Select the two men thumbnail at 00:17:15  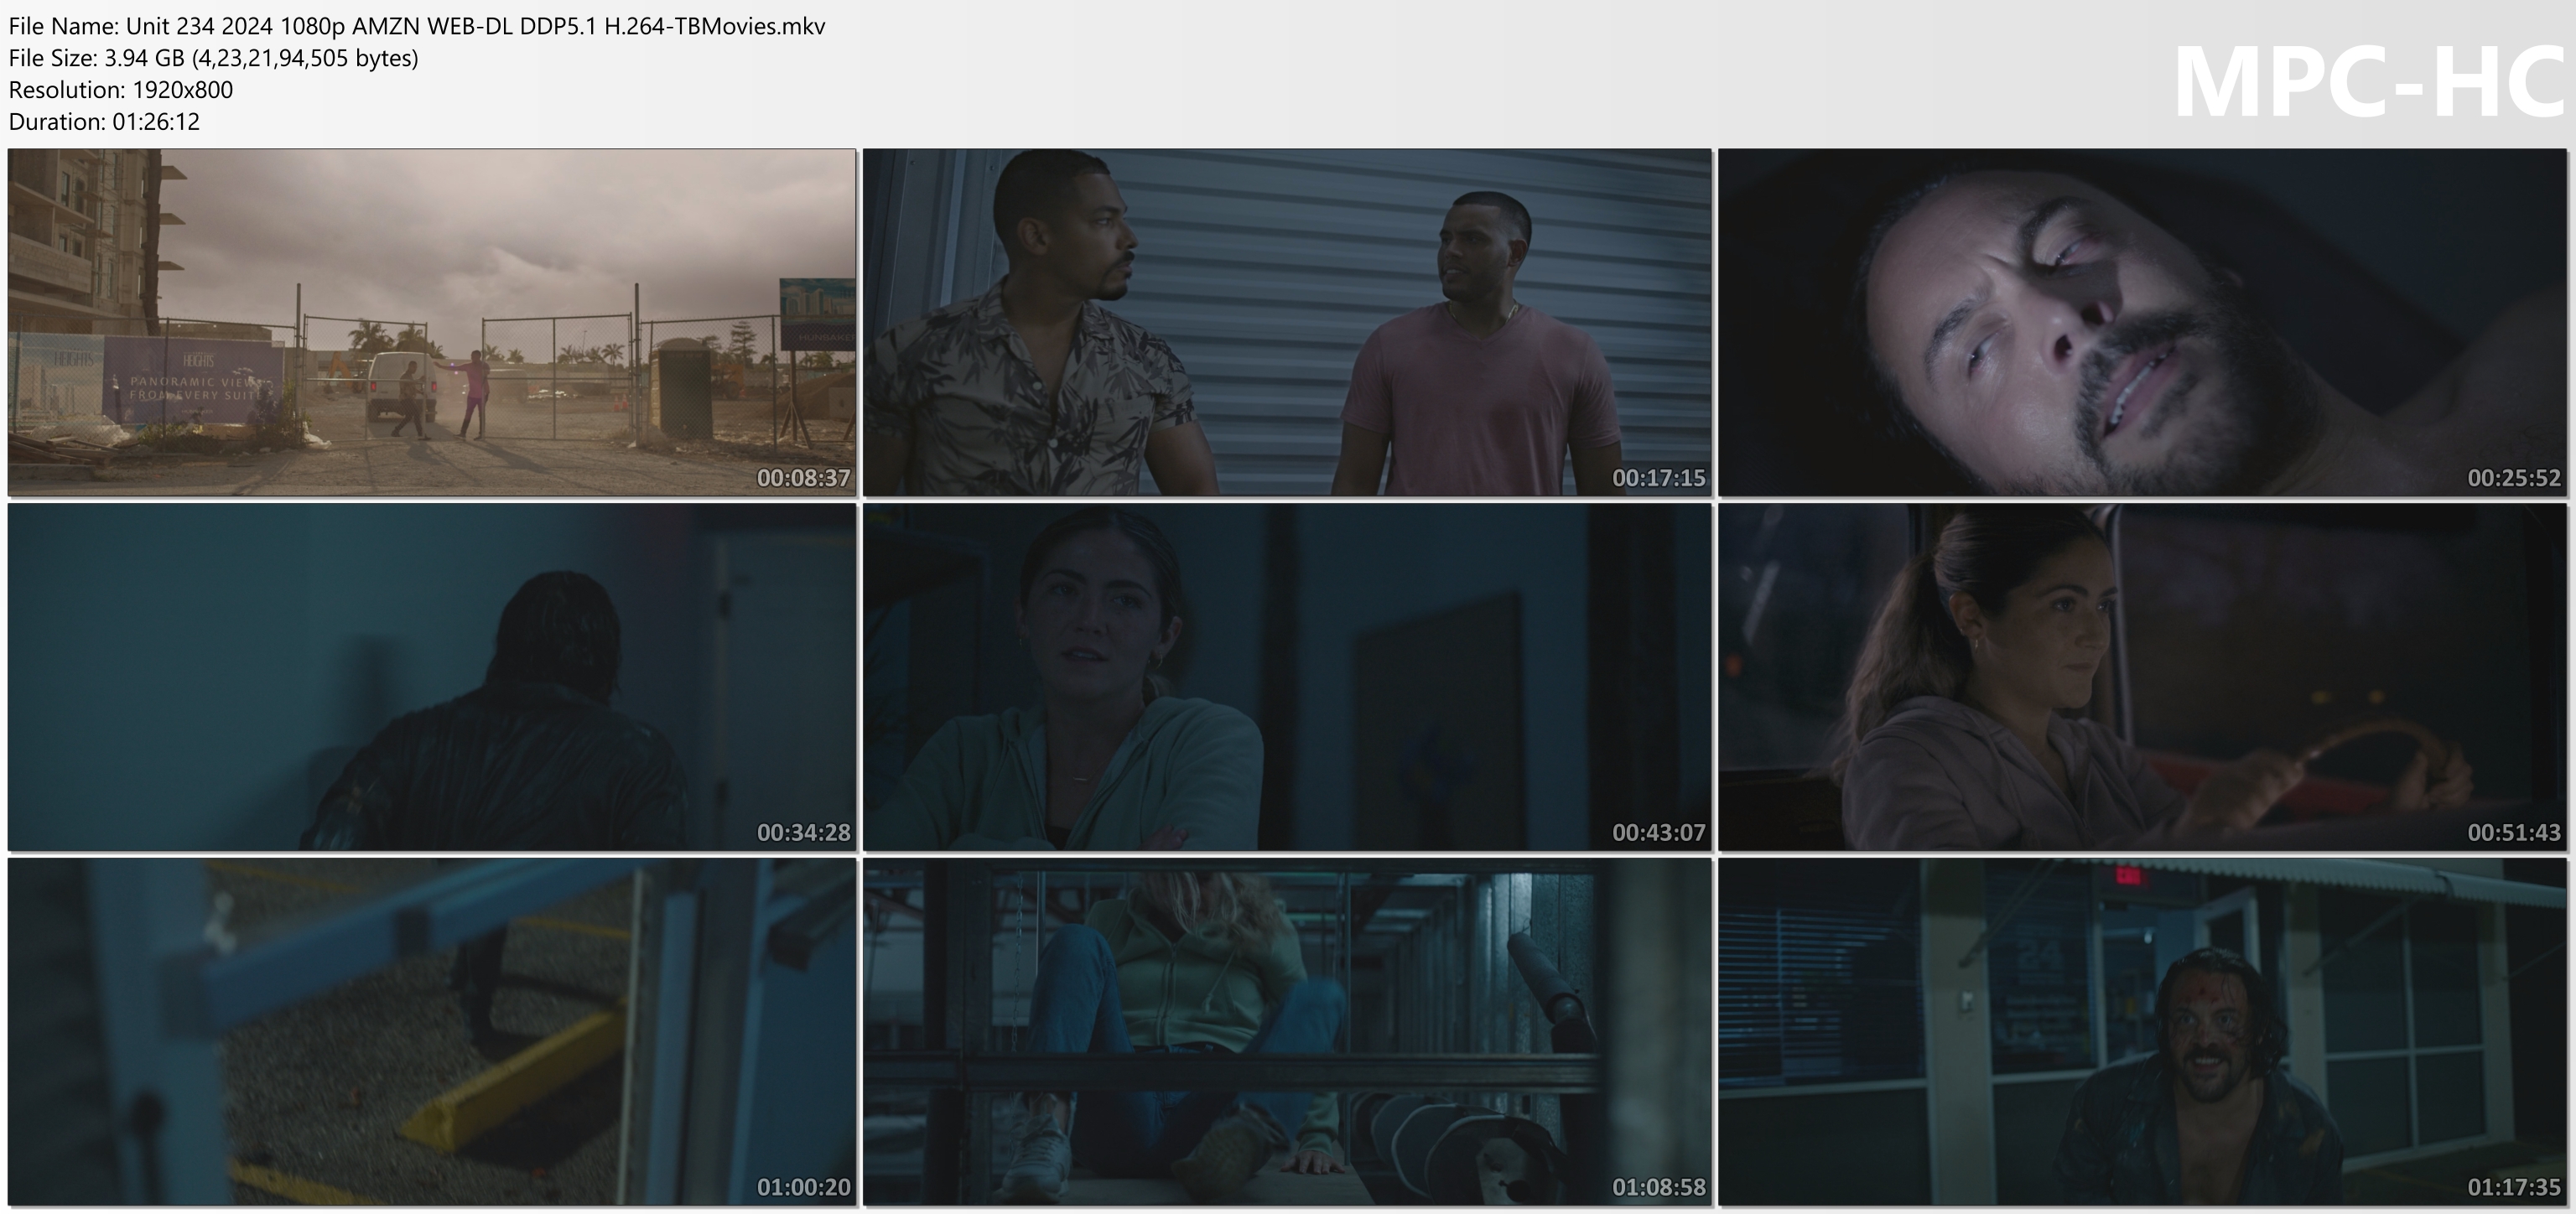[1287, 322]
